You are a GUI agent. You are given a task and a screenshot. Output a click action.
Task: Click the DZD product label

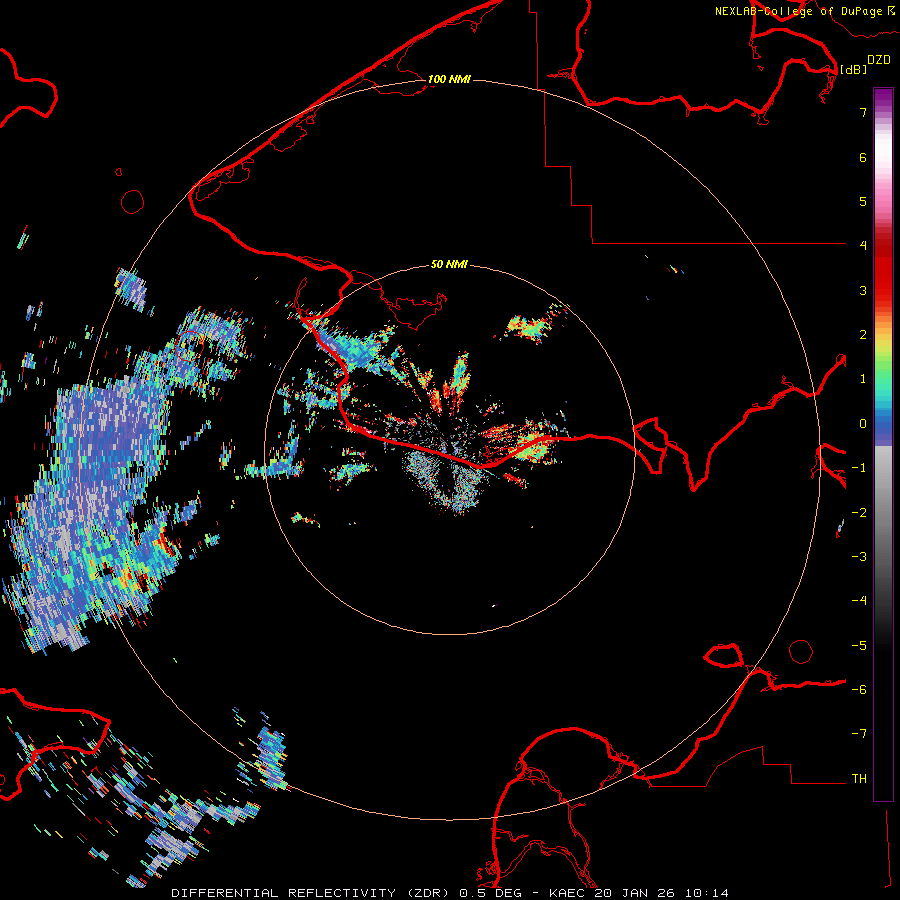879,60
